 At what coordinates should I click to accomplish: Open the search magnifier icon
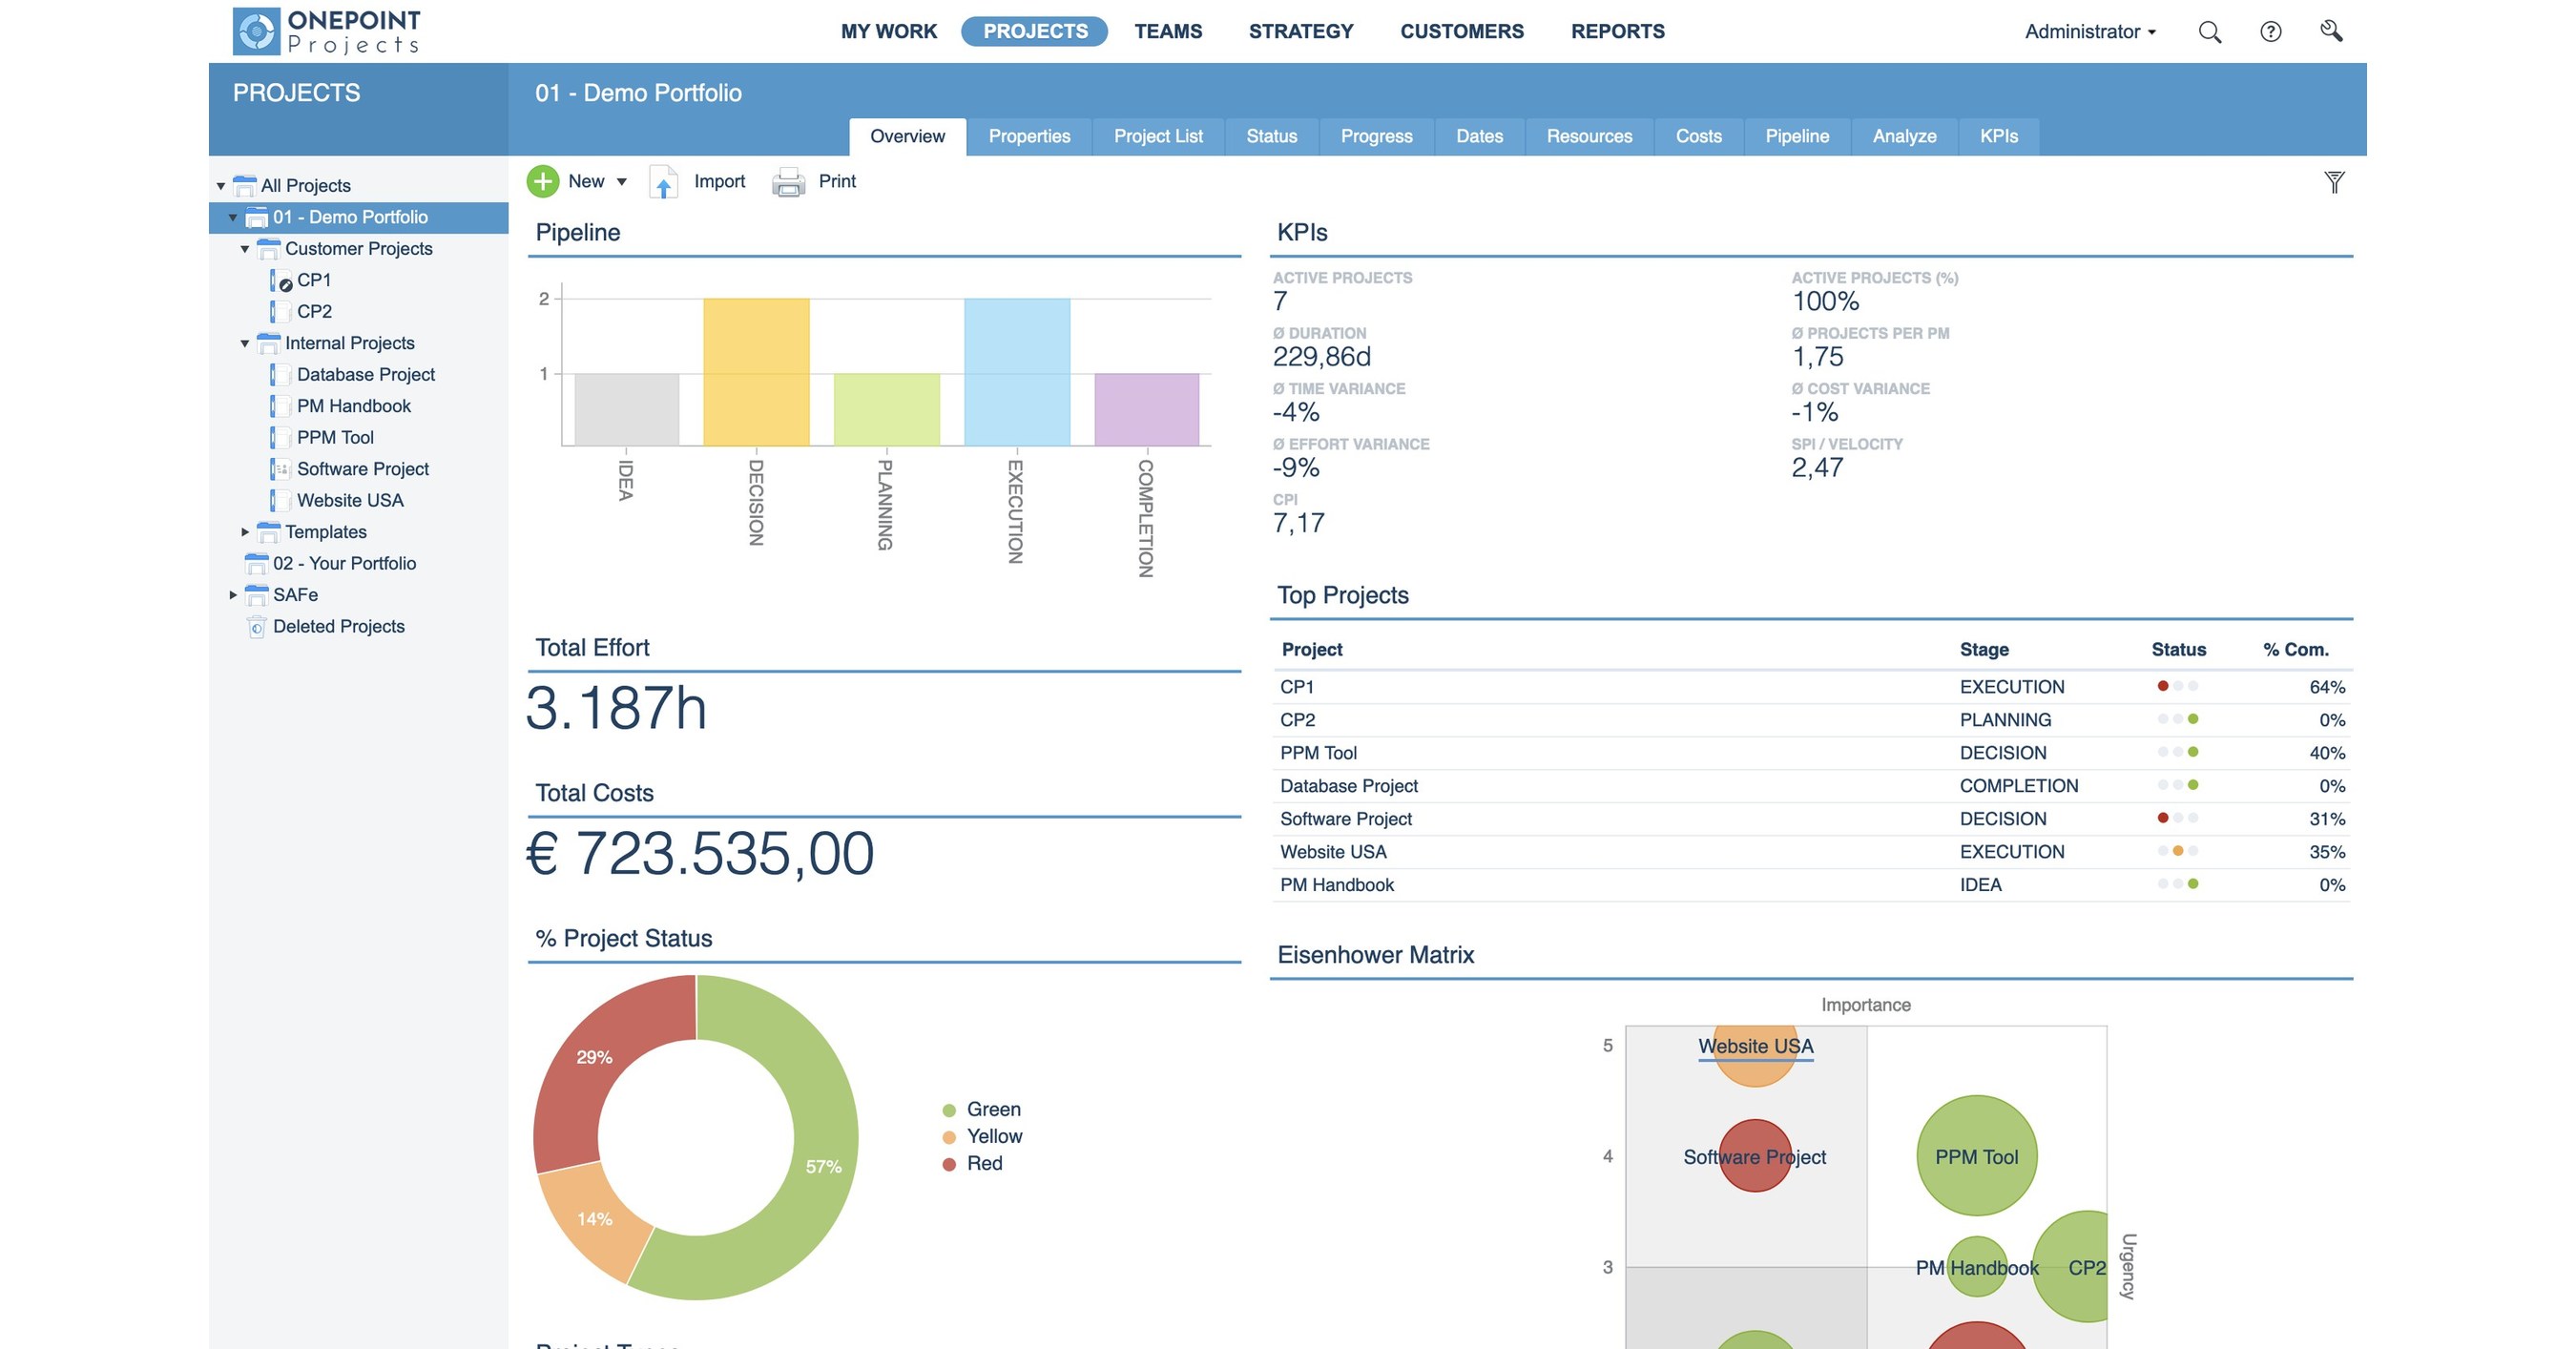click(2210, 32)
